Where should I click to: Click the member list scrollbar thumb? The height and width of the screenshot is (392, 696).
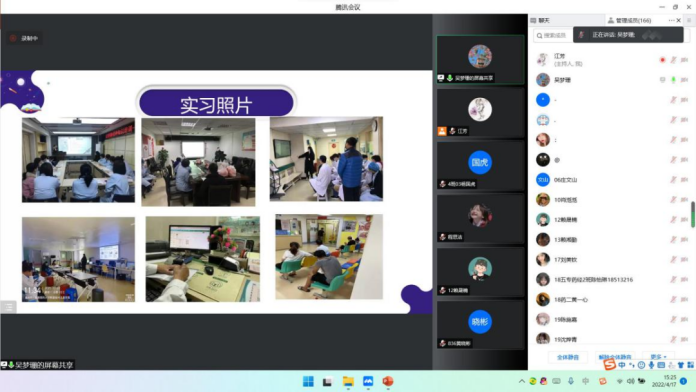coord(692,215)
